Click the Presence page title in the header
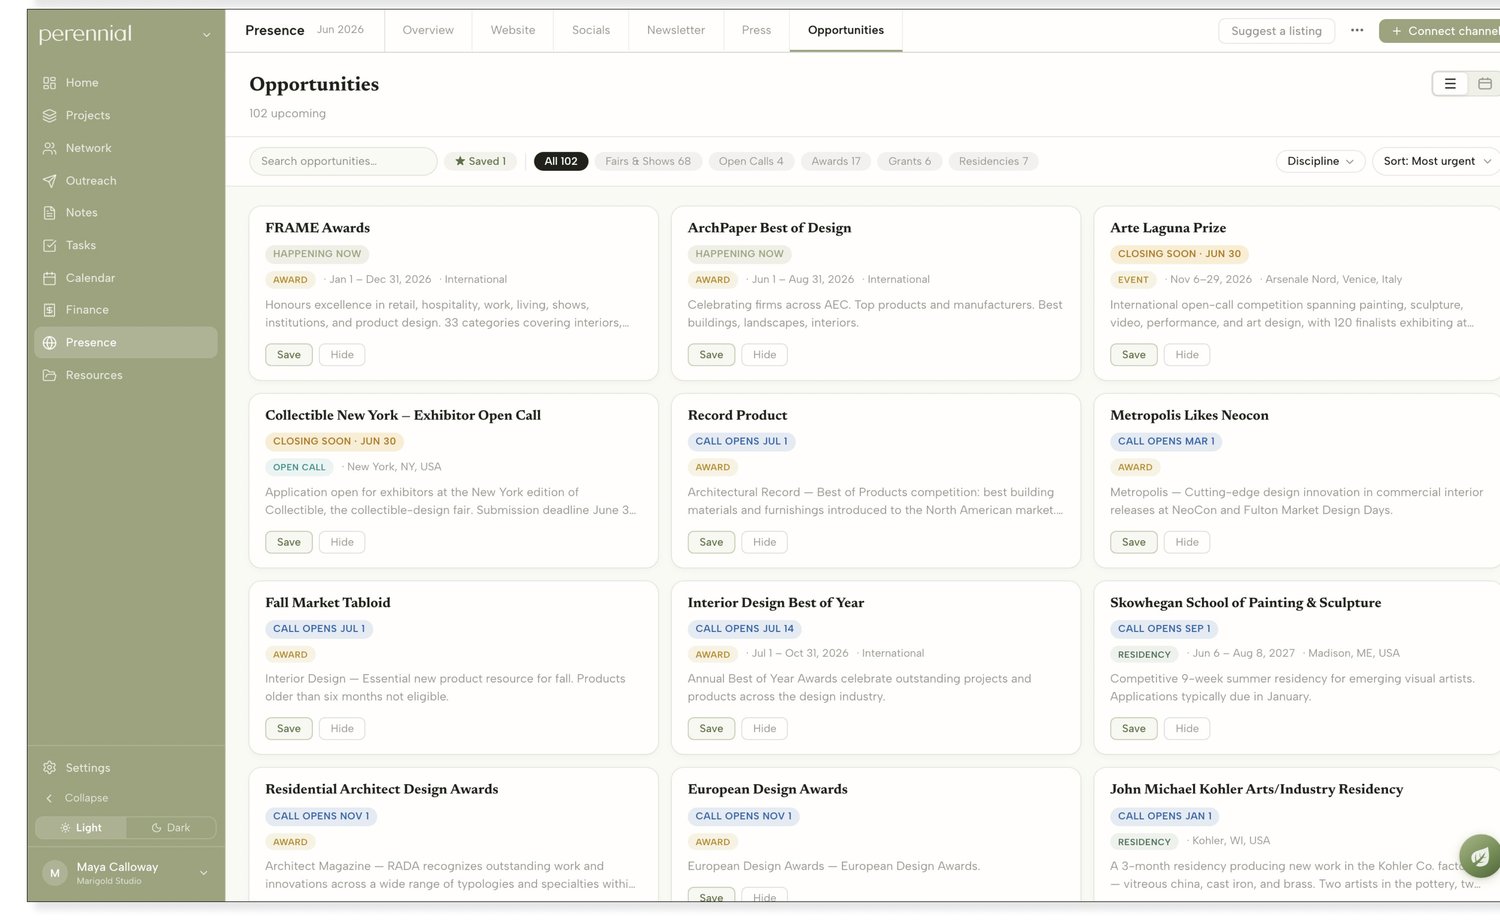This screenshot has width=1500, height=924. (275, 31)
